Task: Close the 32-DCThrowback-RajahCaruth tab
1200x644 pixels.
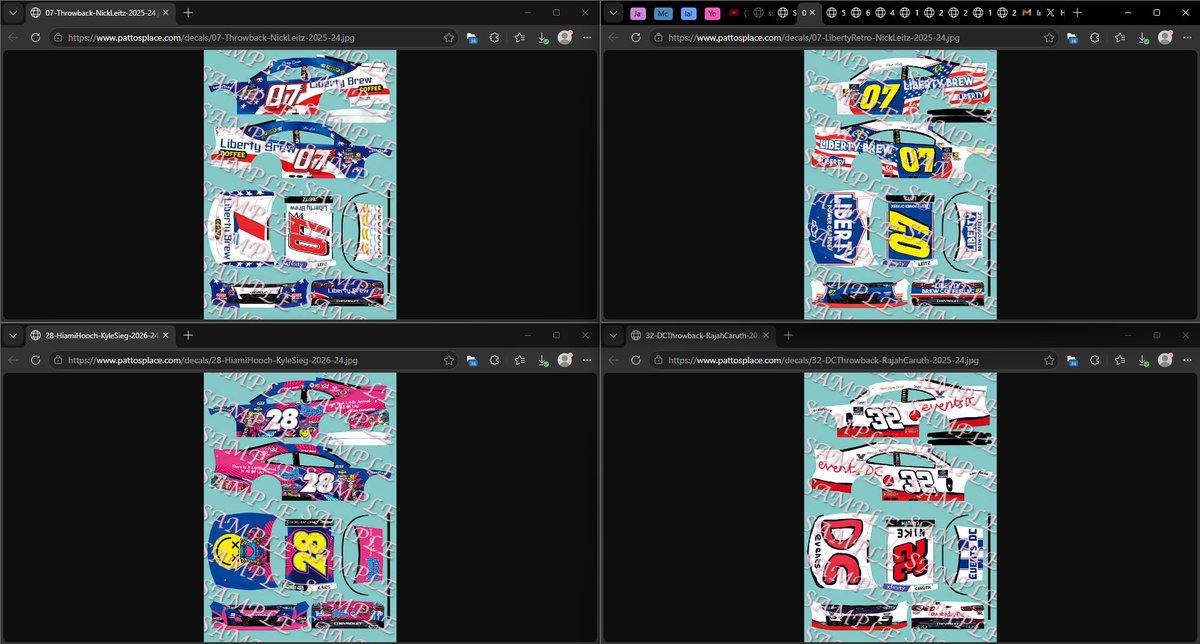Action: (764, 335)
